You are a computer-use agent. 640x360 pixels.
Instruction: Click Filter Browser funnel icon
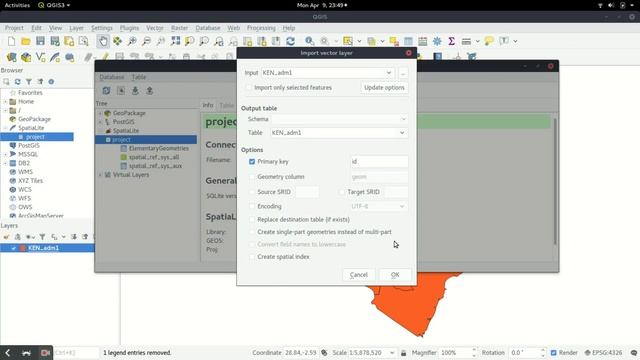coord(29,82)
